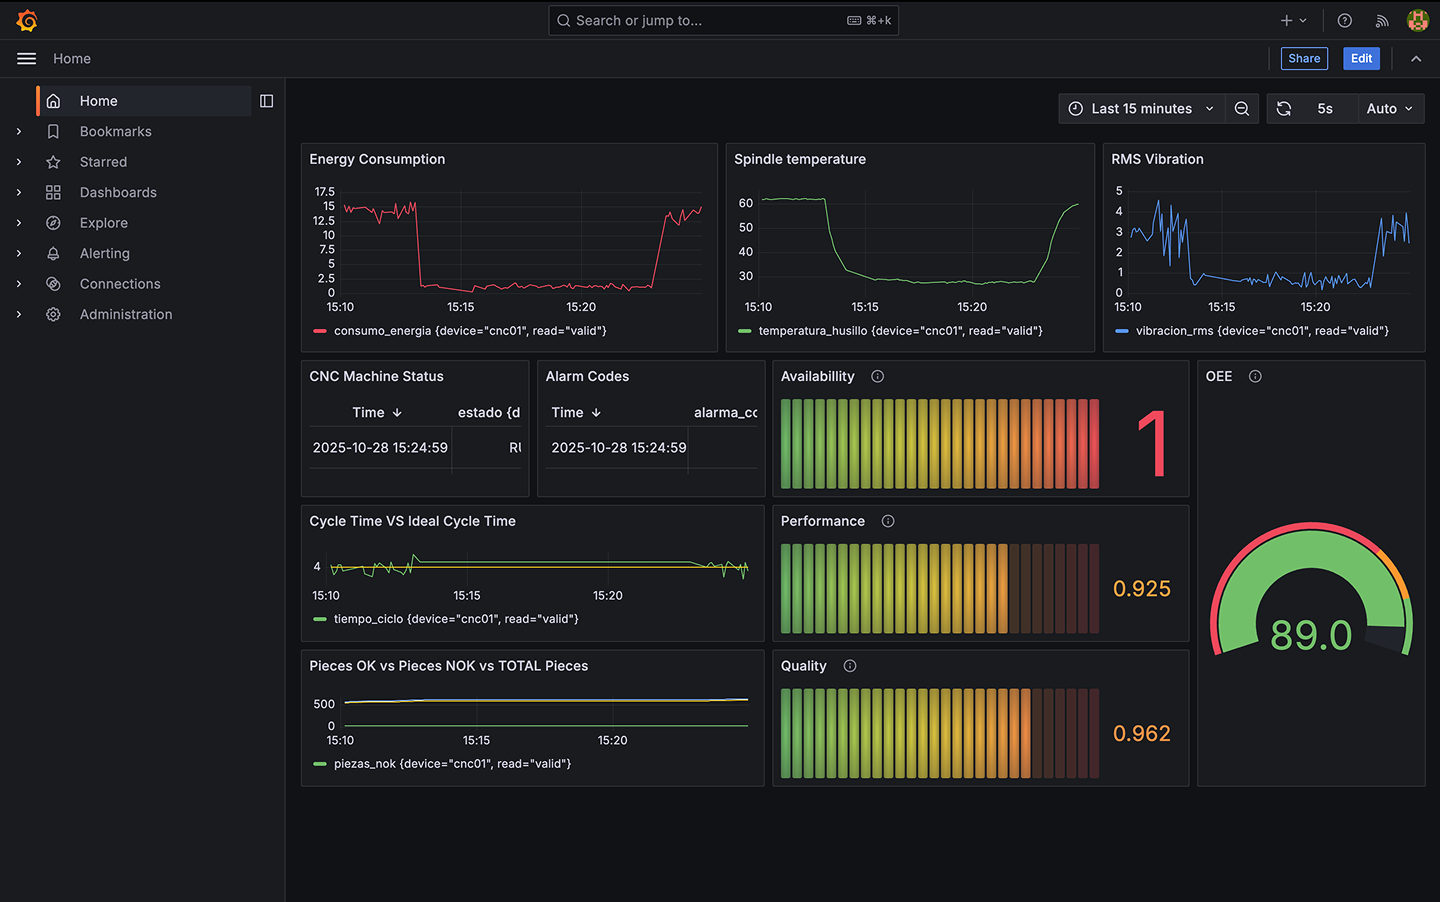1440x902 pixels.
Task: Open Alerting in the sidebar
Action: pos(105,254)
